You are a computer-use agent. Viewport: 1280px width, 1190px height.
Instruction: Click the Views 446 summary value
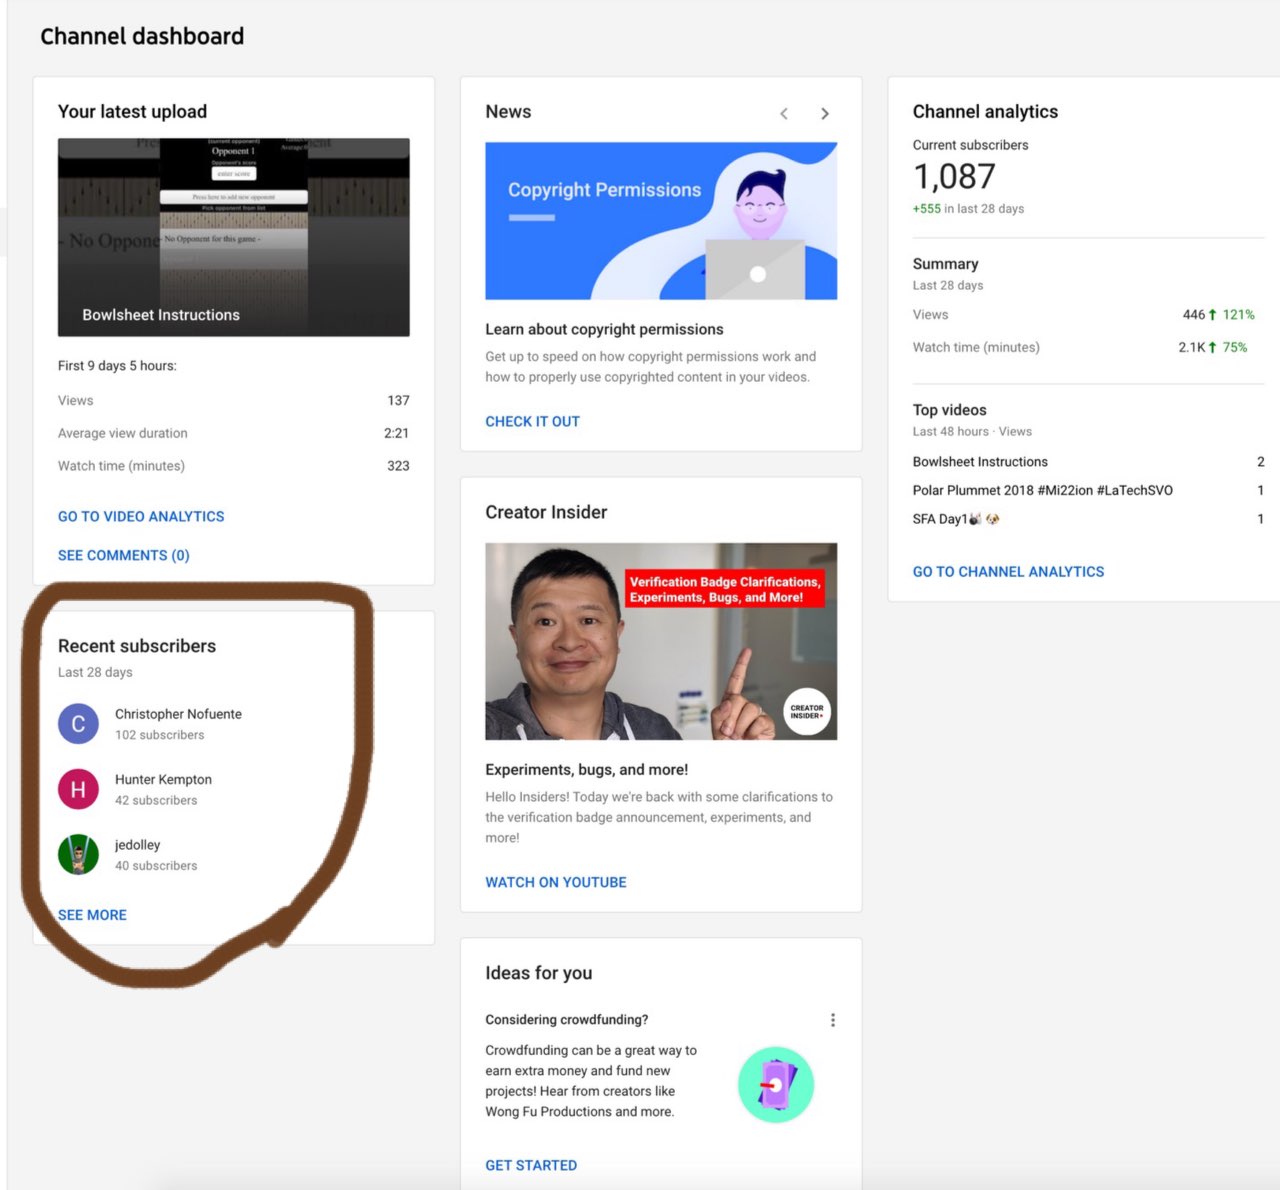[1194, 315]
